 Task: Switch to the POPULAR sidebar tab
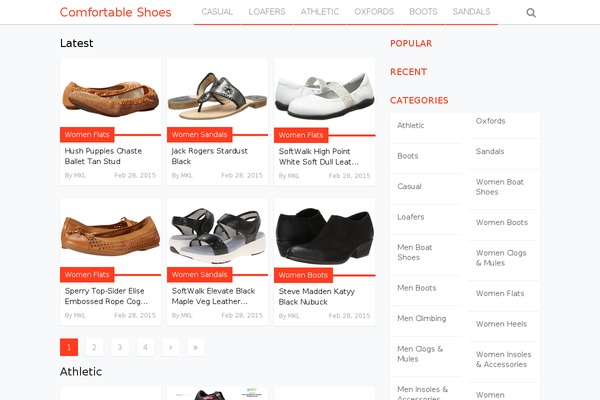coord(411,43)
